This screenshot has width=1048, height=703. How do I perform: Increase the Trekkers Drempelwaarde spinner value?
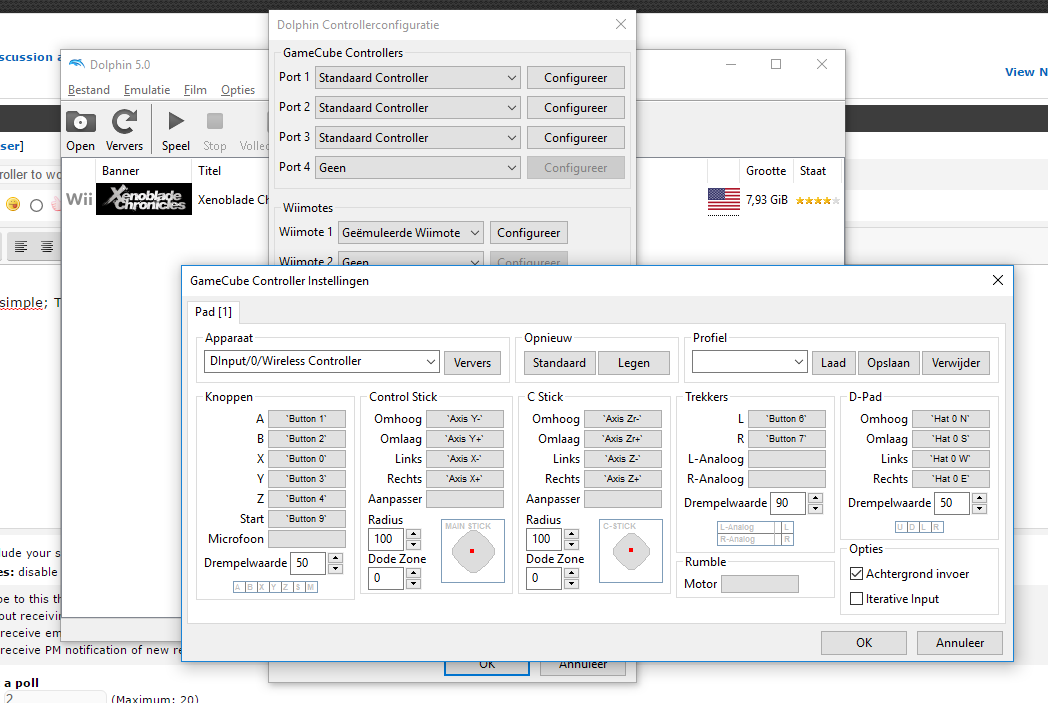(815, 498)
